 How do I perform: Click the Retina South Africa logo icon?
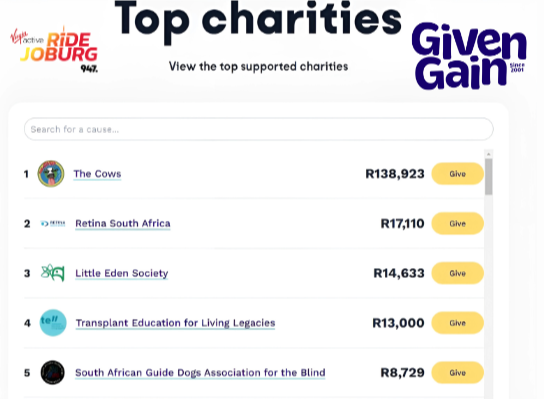(x=53, y=223)
